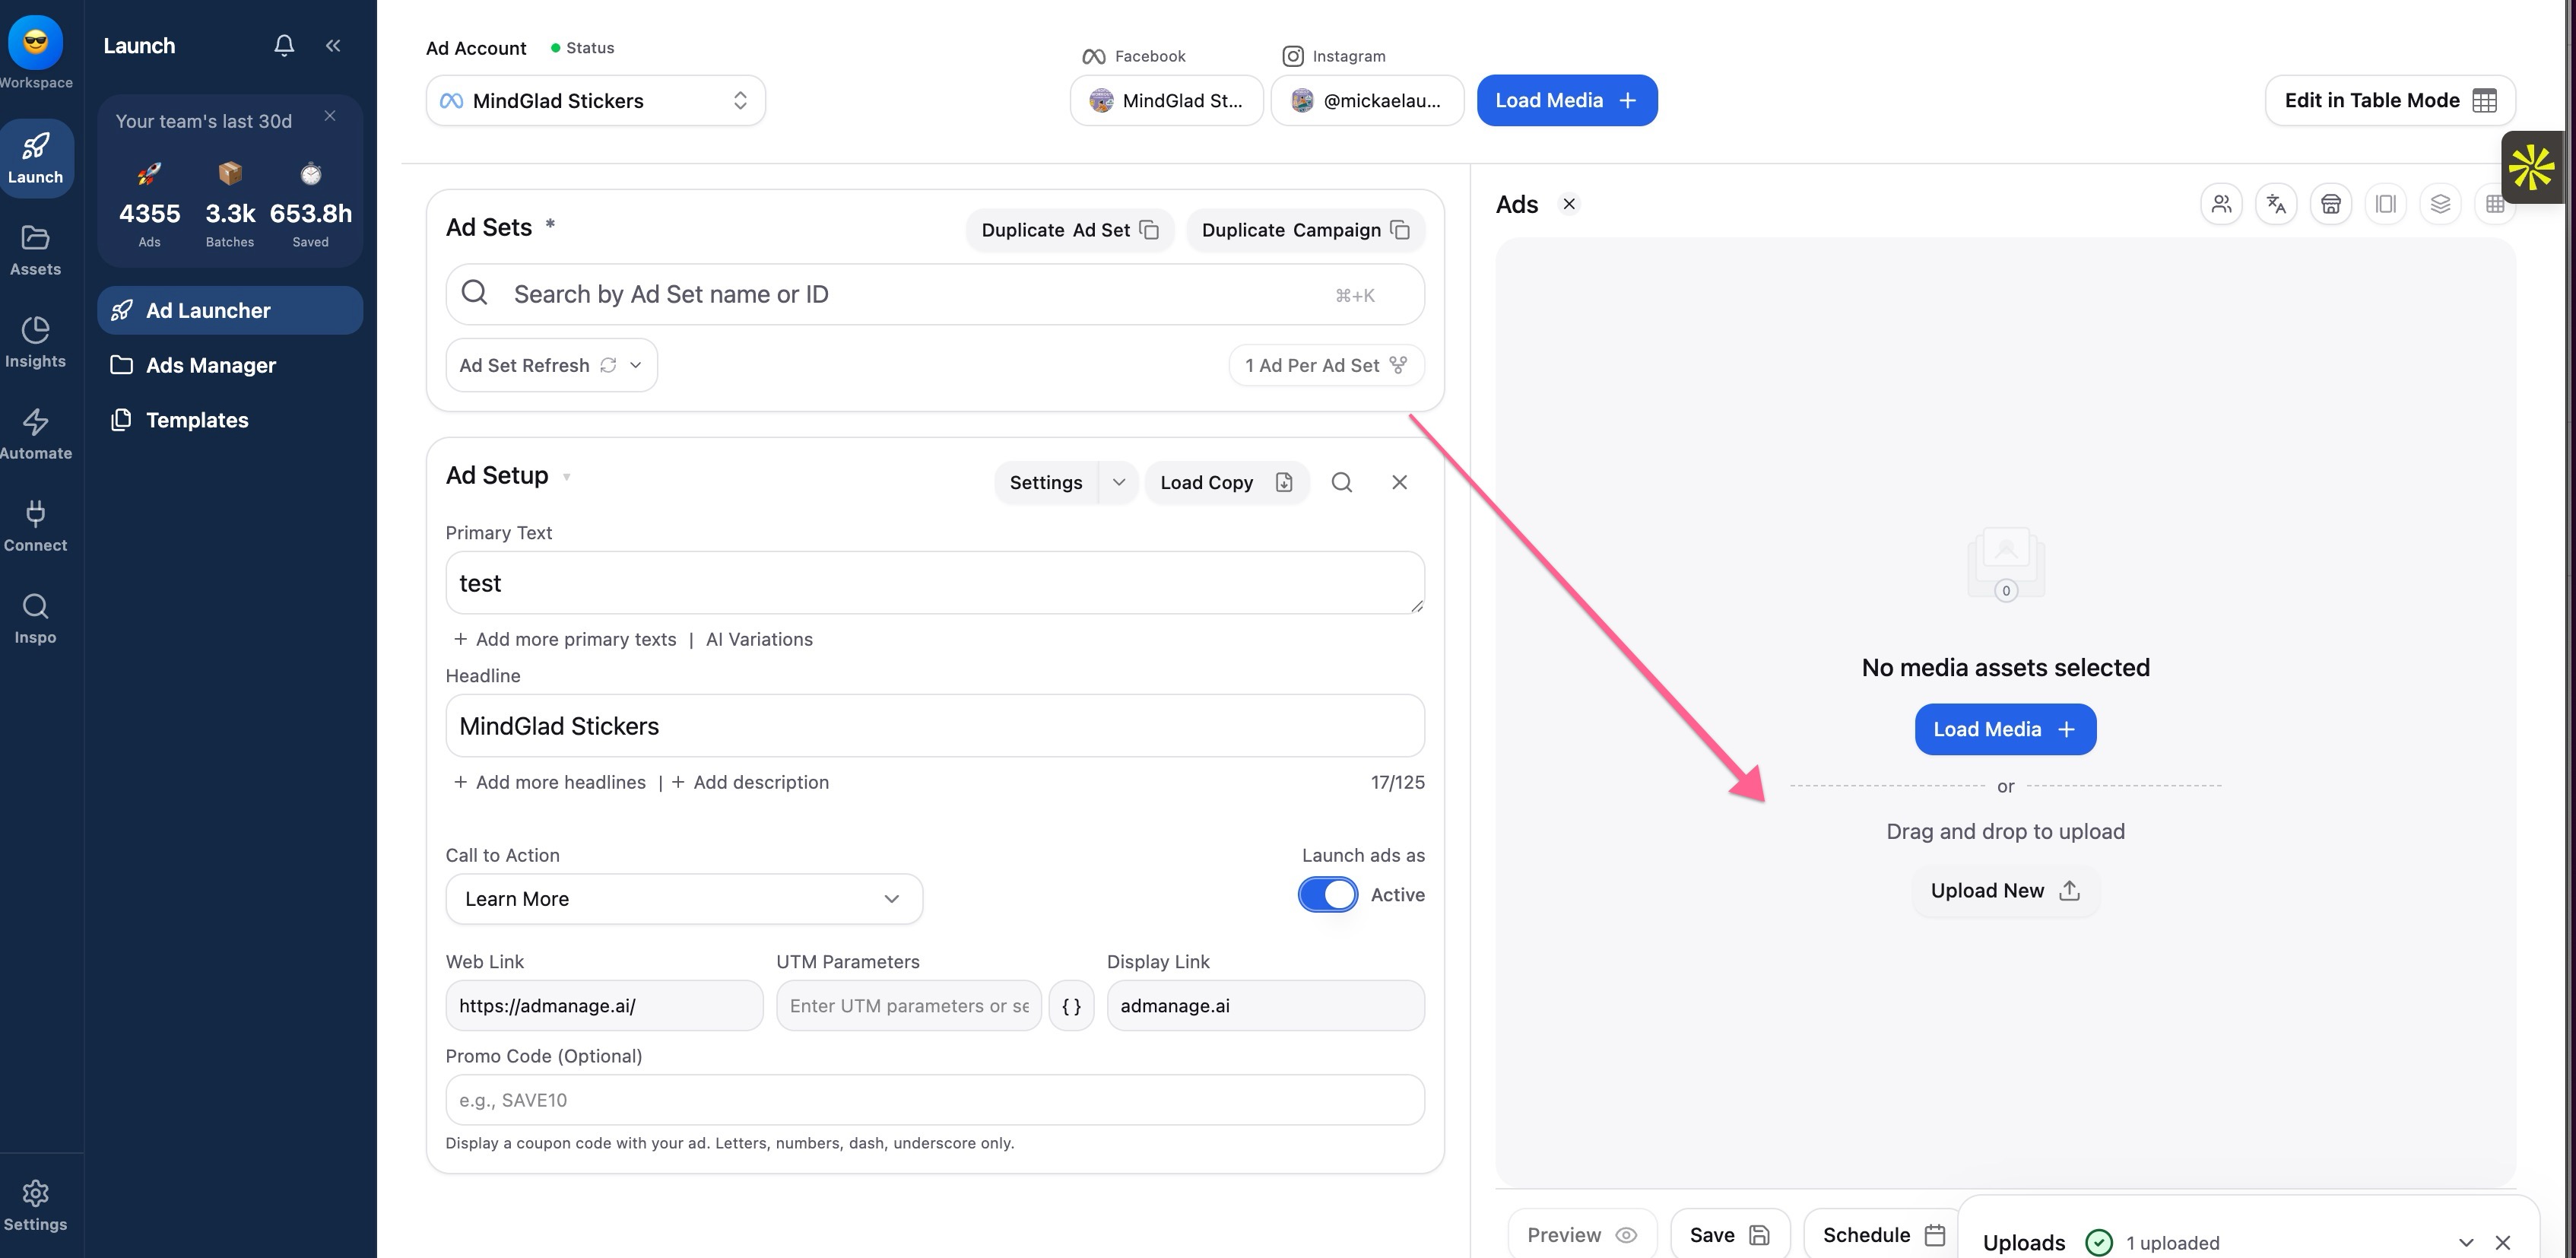Select Launch in the left rail
The width and height of the screenshot is (2576, 1258).
click(x=35, y=158)
